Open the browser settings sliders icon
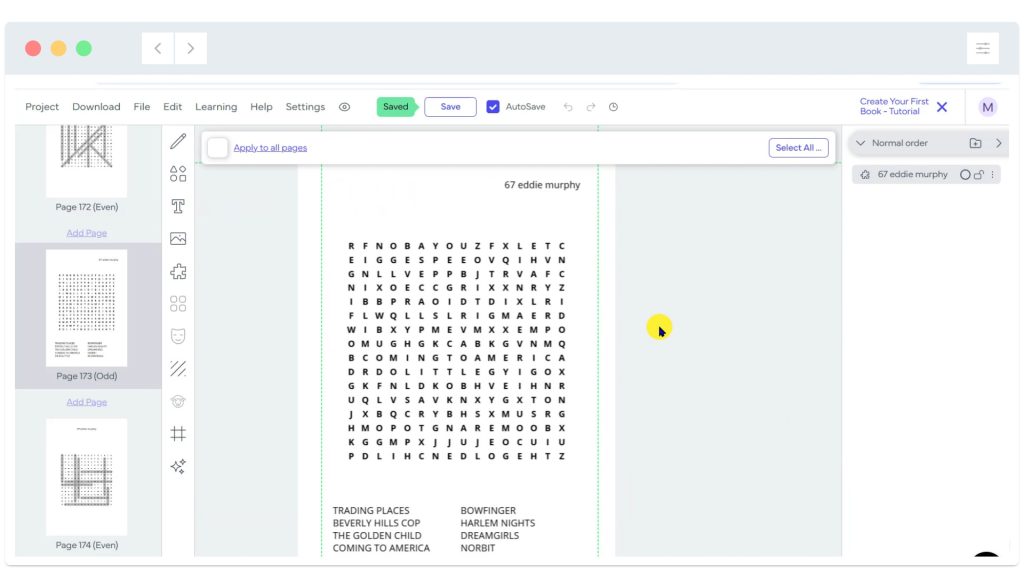 coord(983,48)
